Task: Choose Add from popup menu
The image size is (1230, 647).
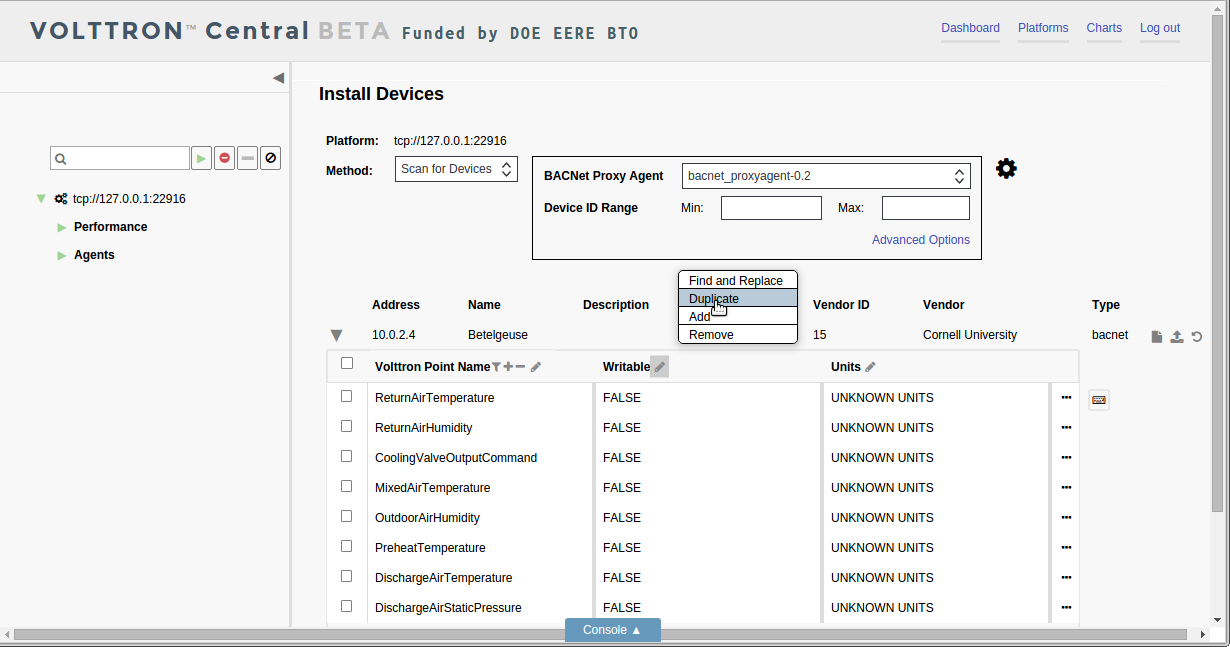Action: point(738,317)
